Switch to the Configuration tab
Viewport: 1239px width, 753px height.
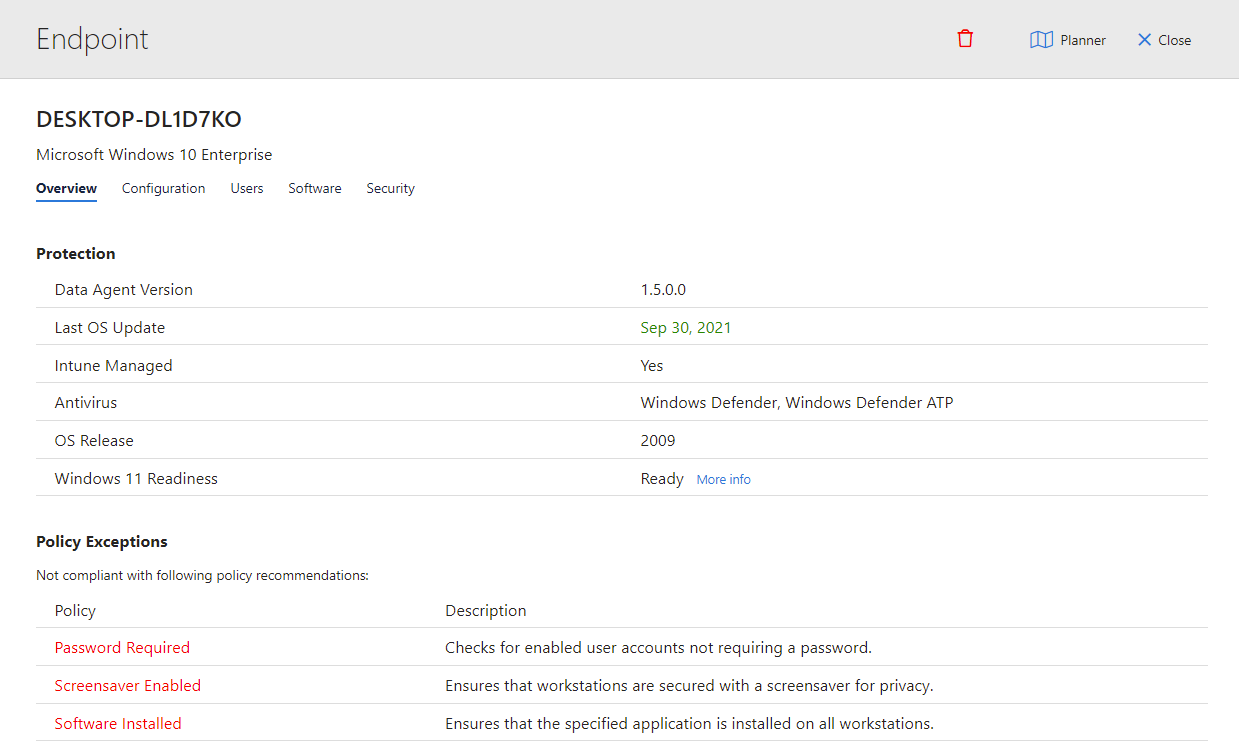pos(163,188)
